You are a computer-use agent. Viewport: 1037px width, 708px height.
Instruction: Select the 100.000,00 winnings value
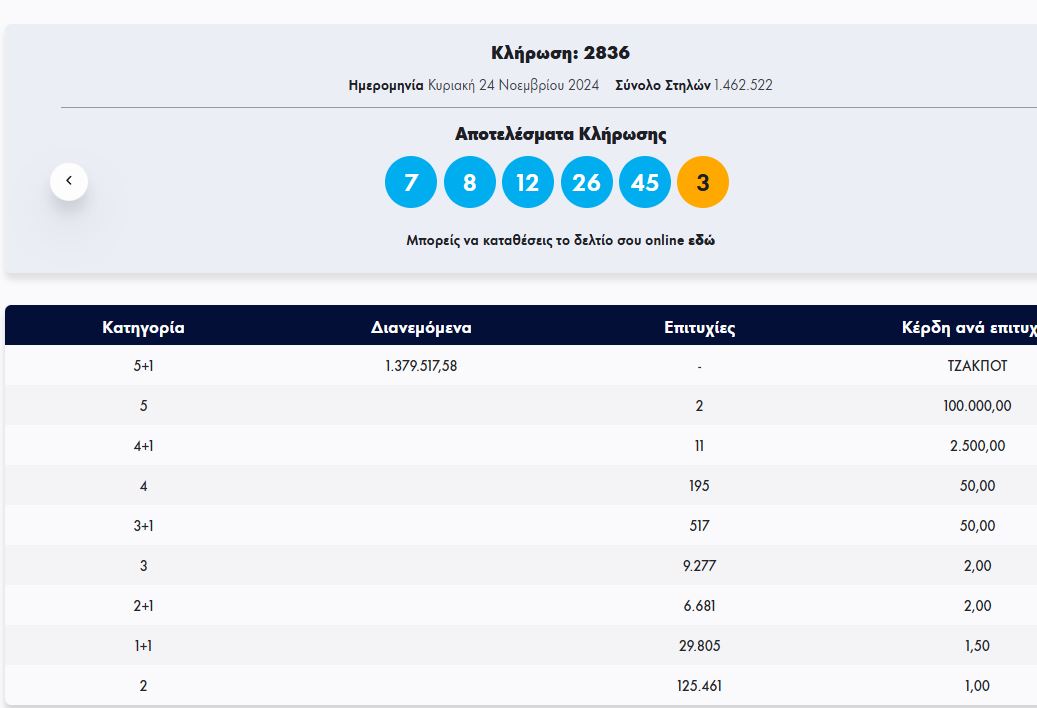pos(977,406)
